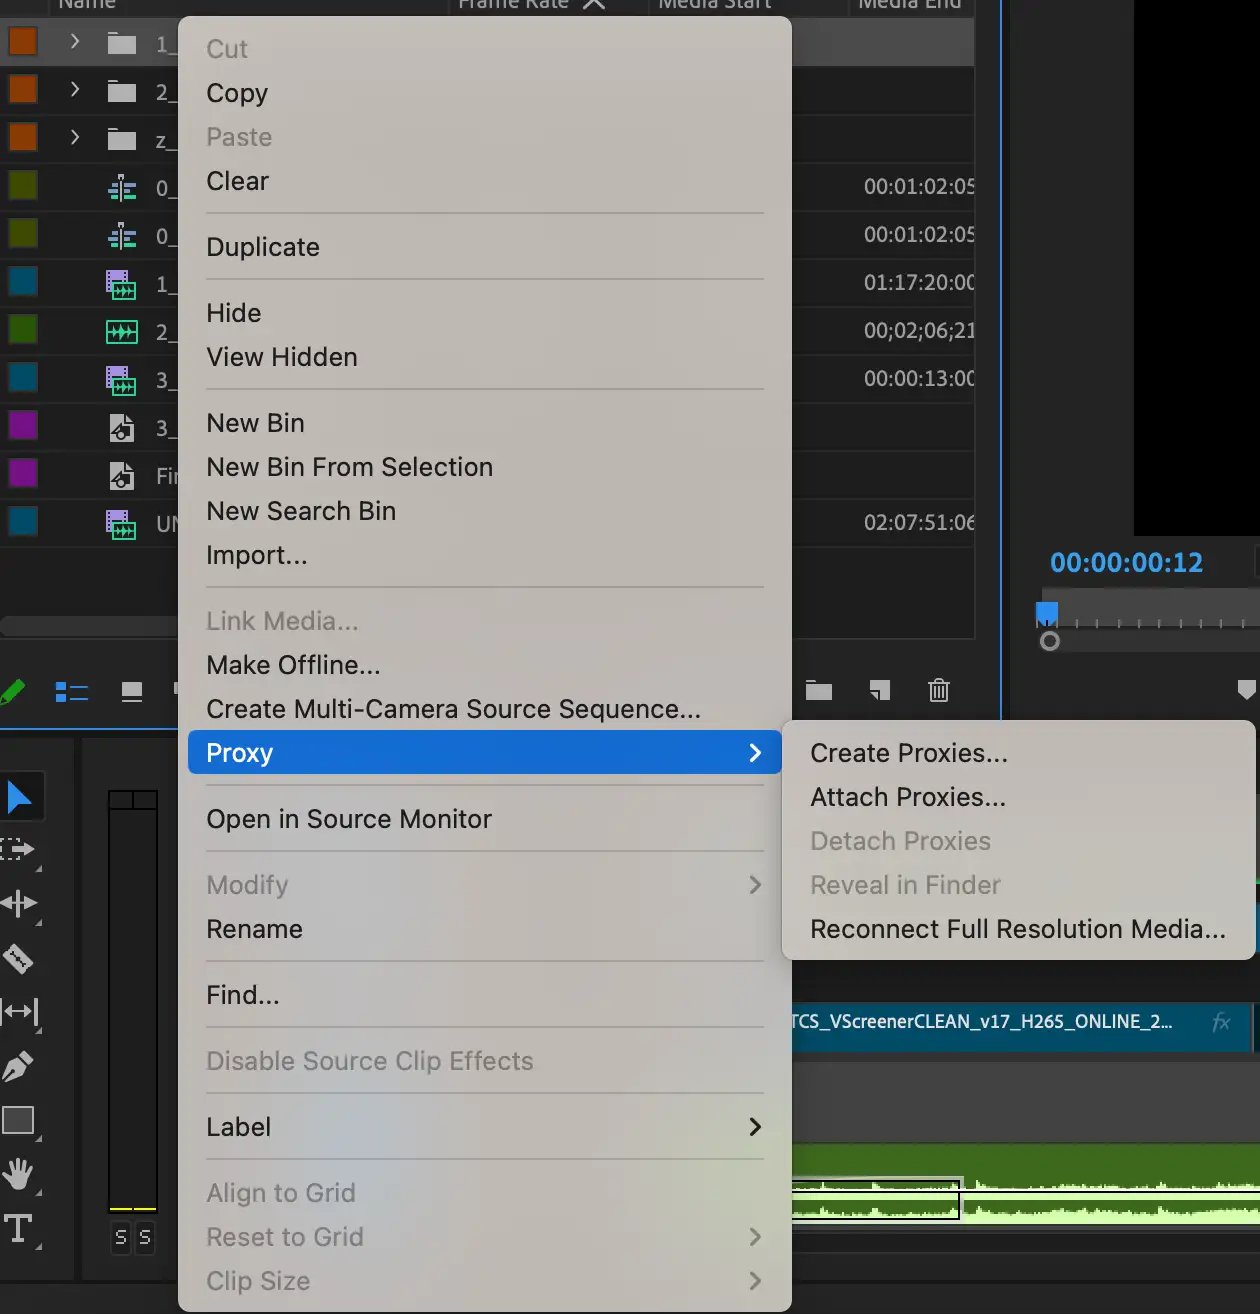Expand the bin labeled 1_
This screenshot has height=1314, width=1260.
click(73, 43)
